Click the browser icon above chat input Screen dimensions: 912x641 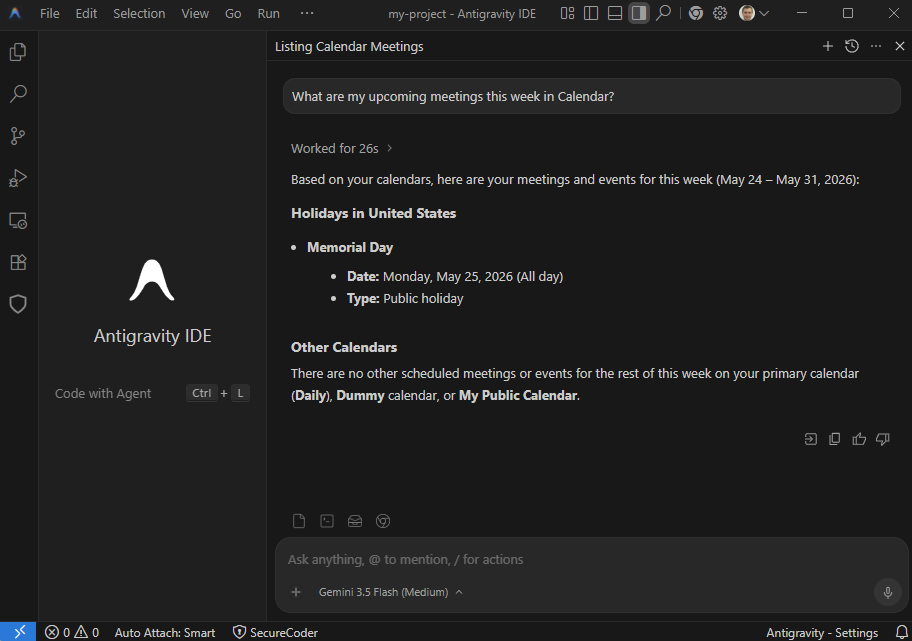(x=383, y=521)
